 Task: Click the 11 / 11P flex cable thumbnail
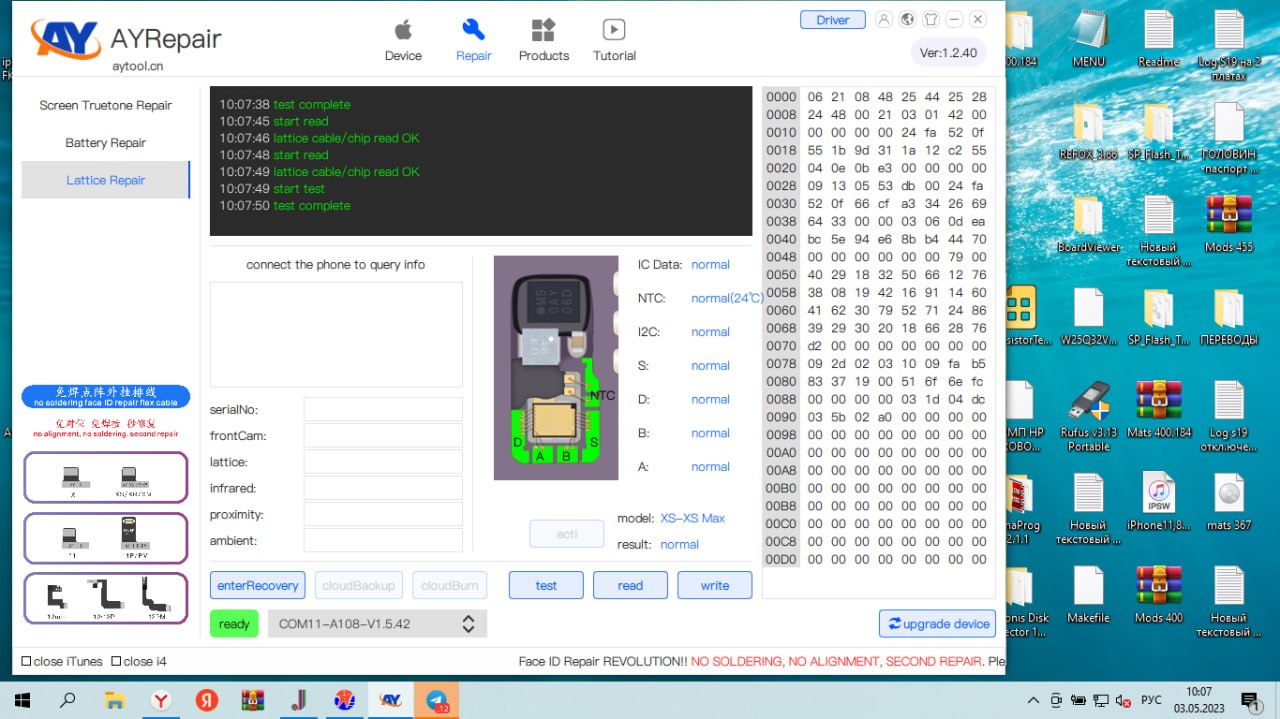(105, 537)
